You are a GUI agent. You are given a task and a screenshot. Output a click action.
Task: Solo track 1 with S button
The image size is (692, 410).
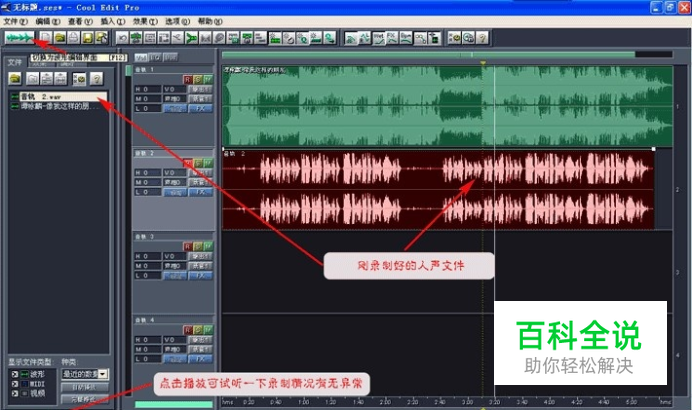click(198, 79)
